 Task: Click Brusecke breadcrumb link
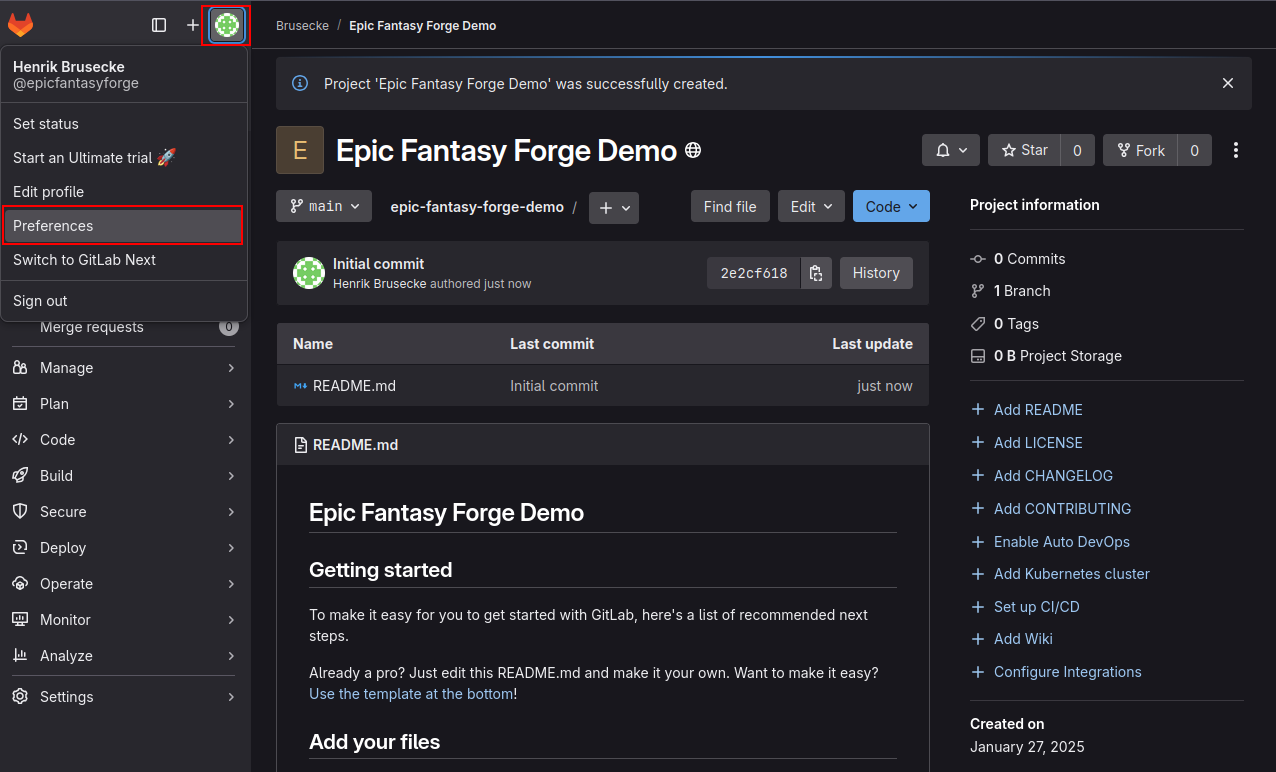(302, 25)
